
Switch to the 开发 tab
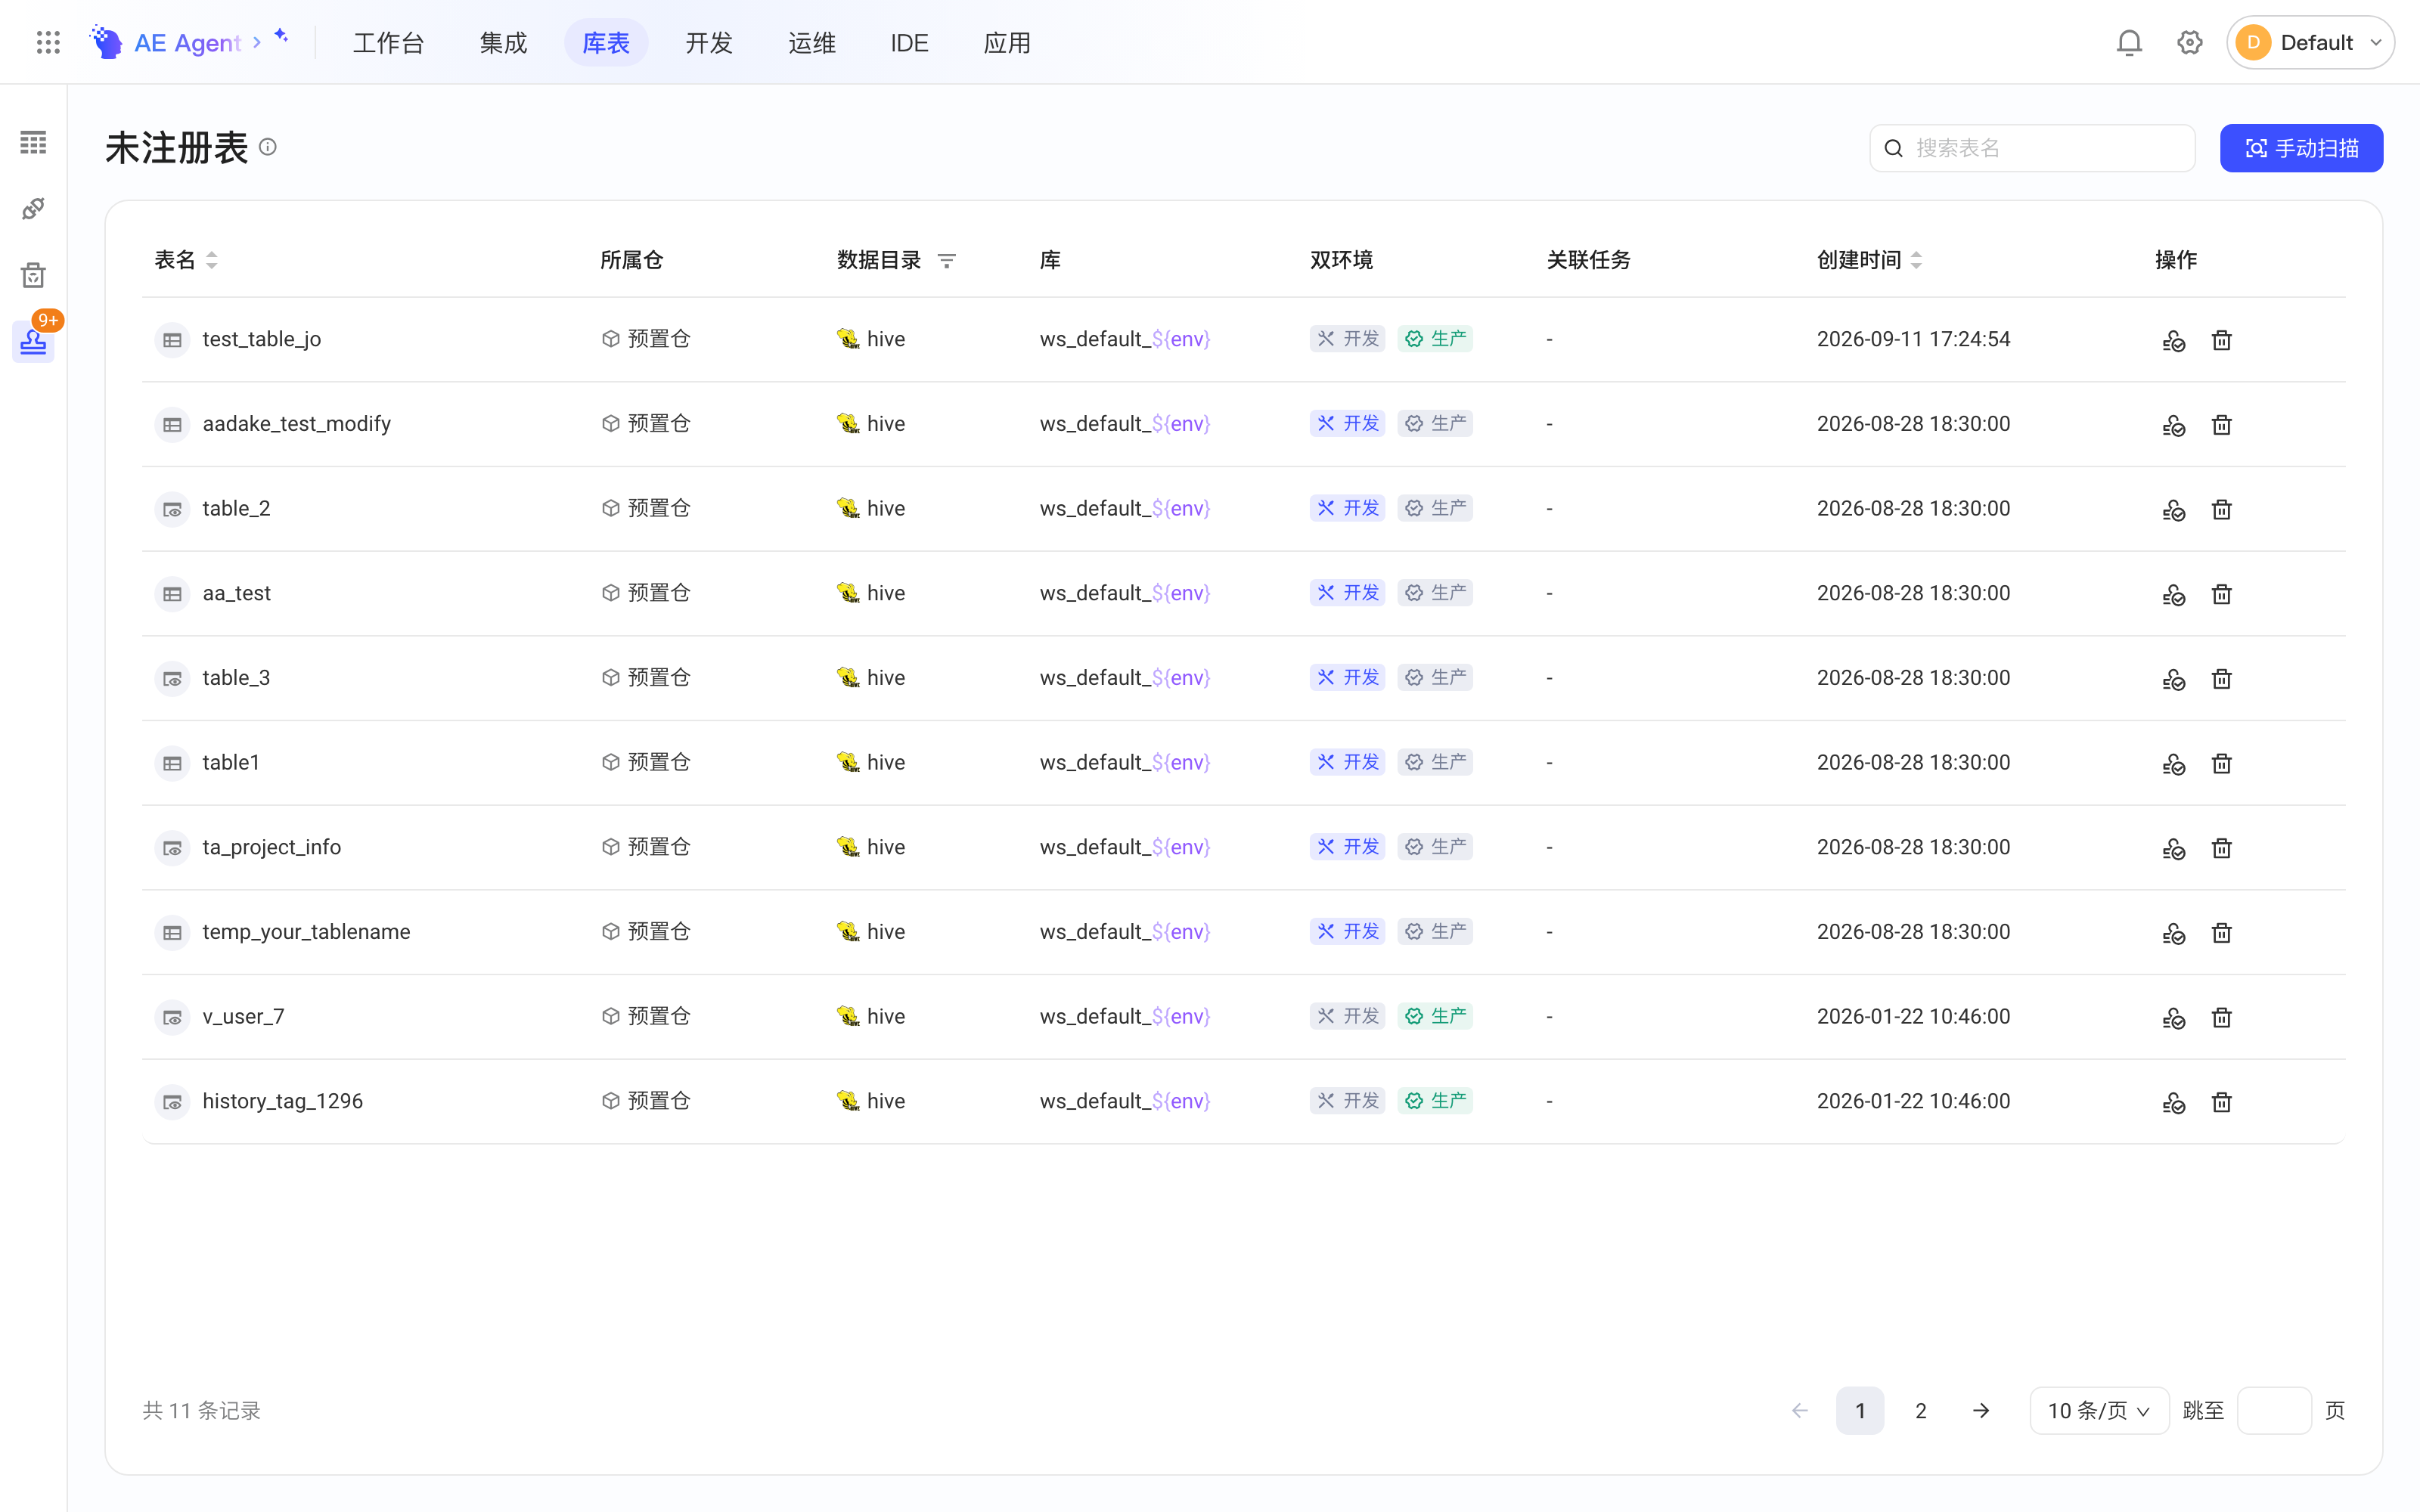(709, 42)
